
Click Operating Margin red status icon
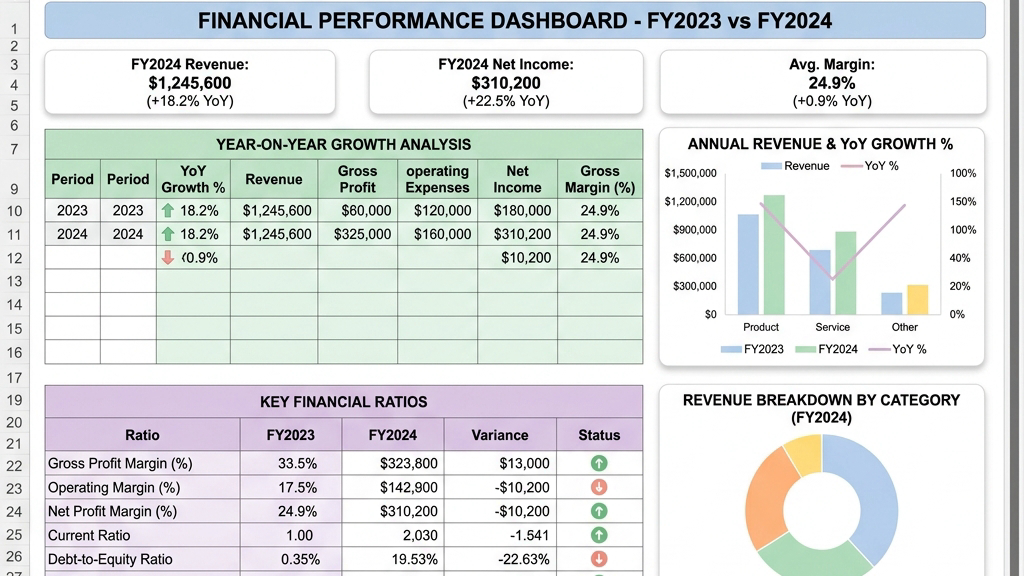click(599, 487)
